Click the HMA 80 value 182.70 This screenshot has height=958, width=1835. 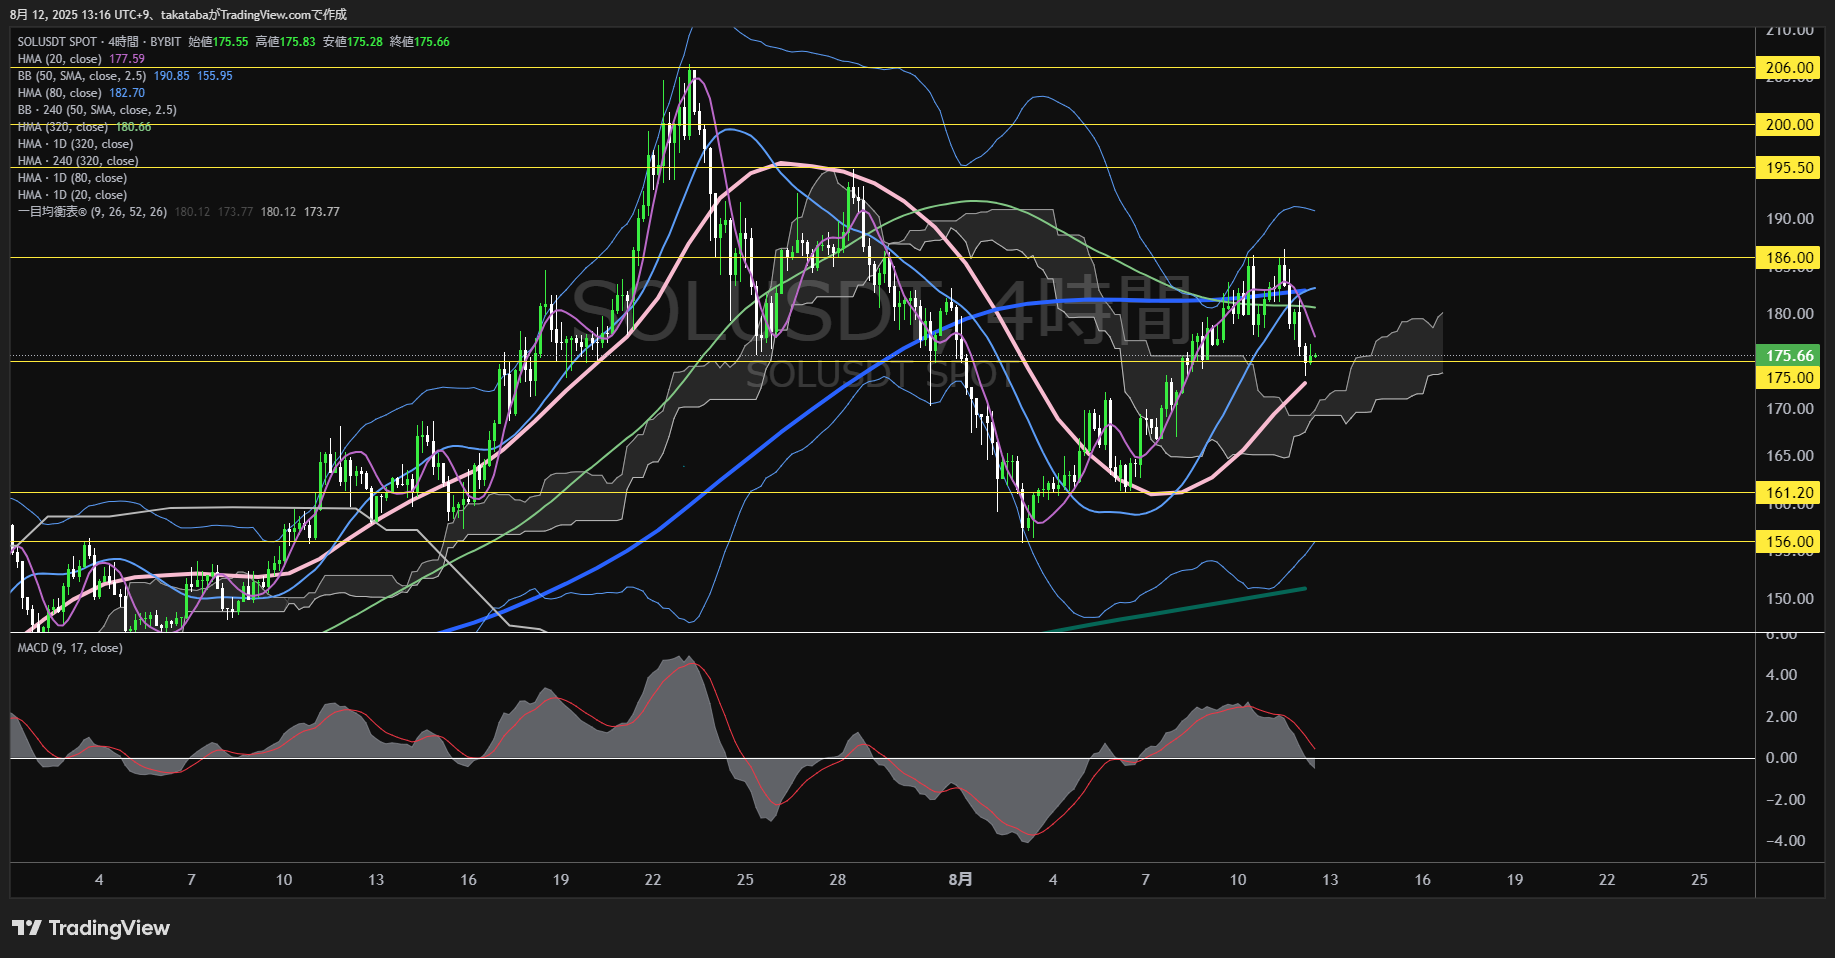click(127, 93)
